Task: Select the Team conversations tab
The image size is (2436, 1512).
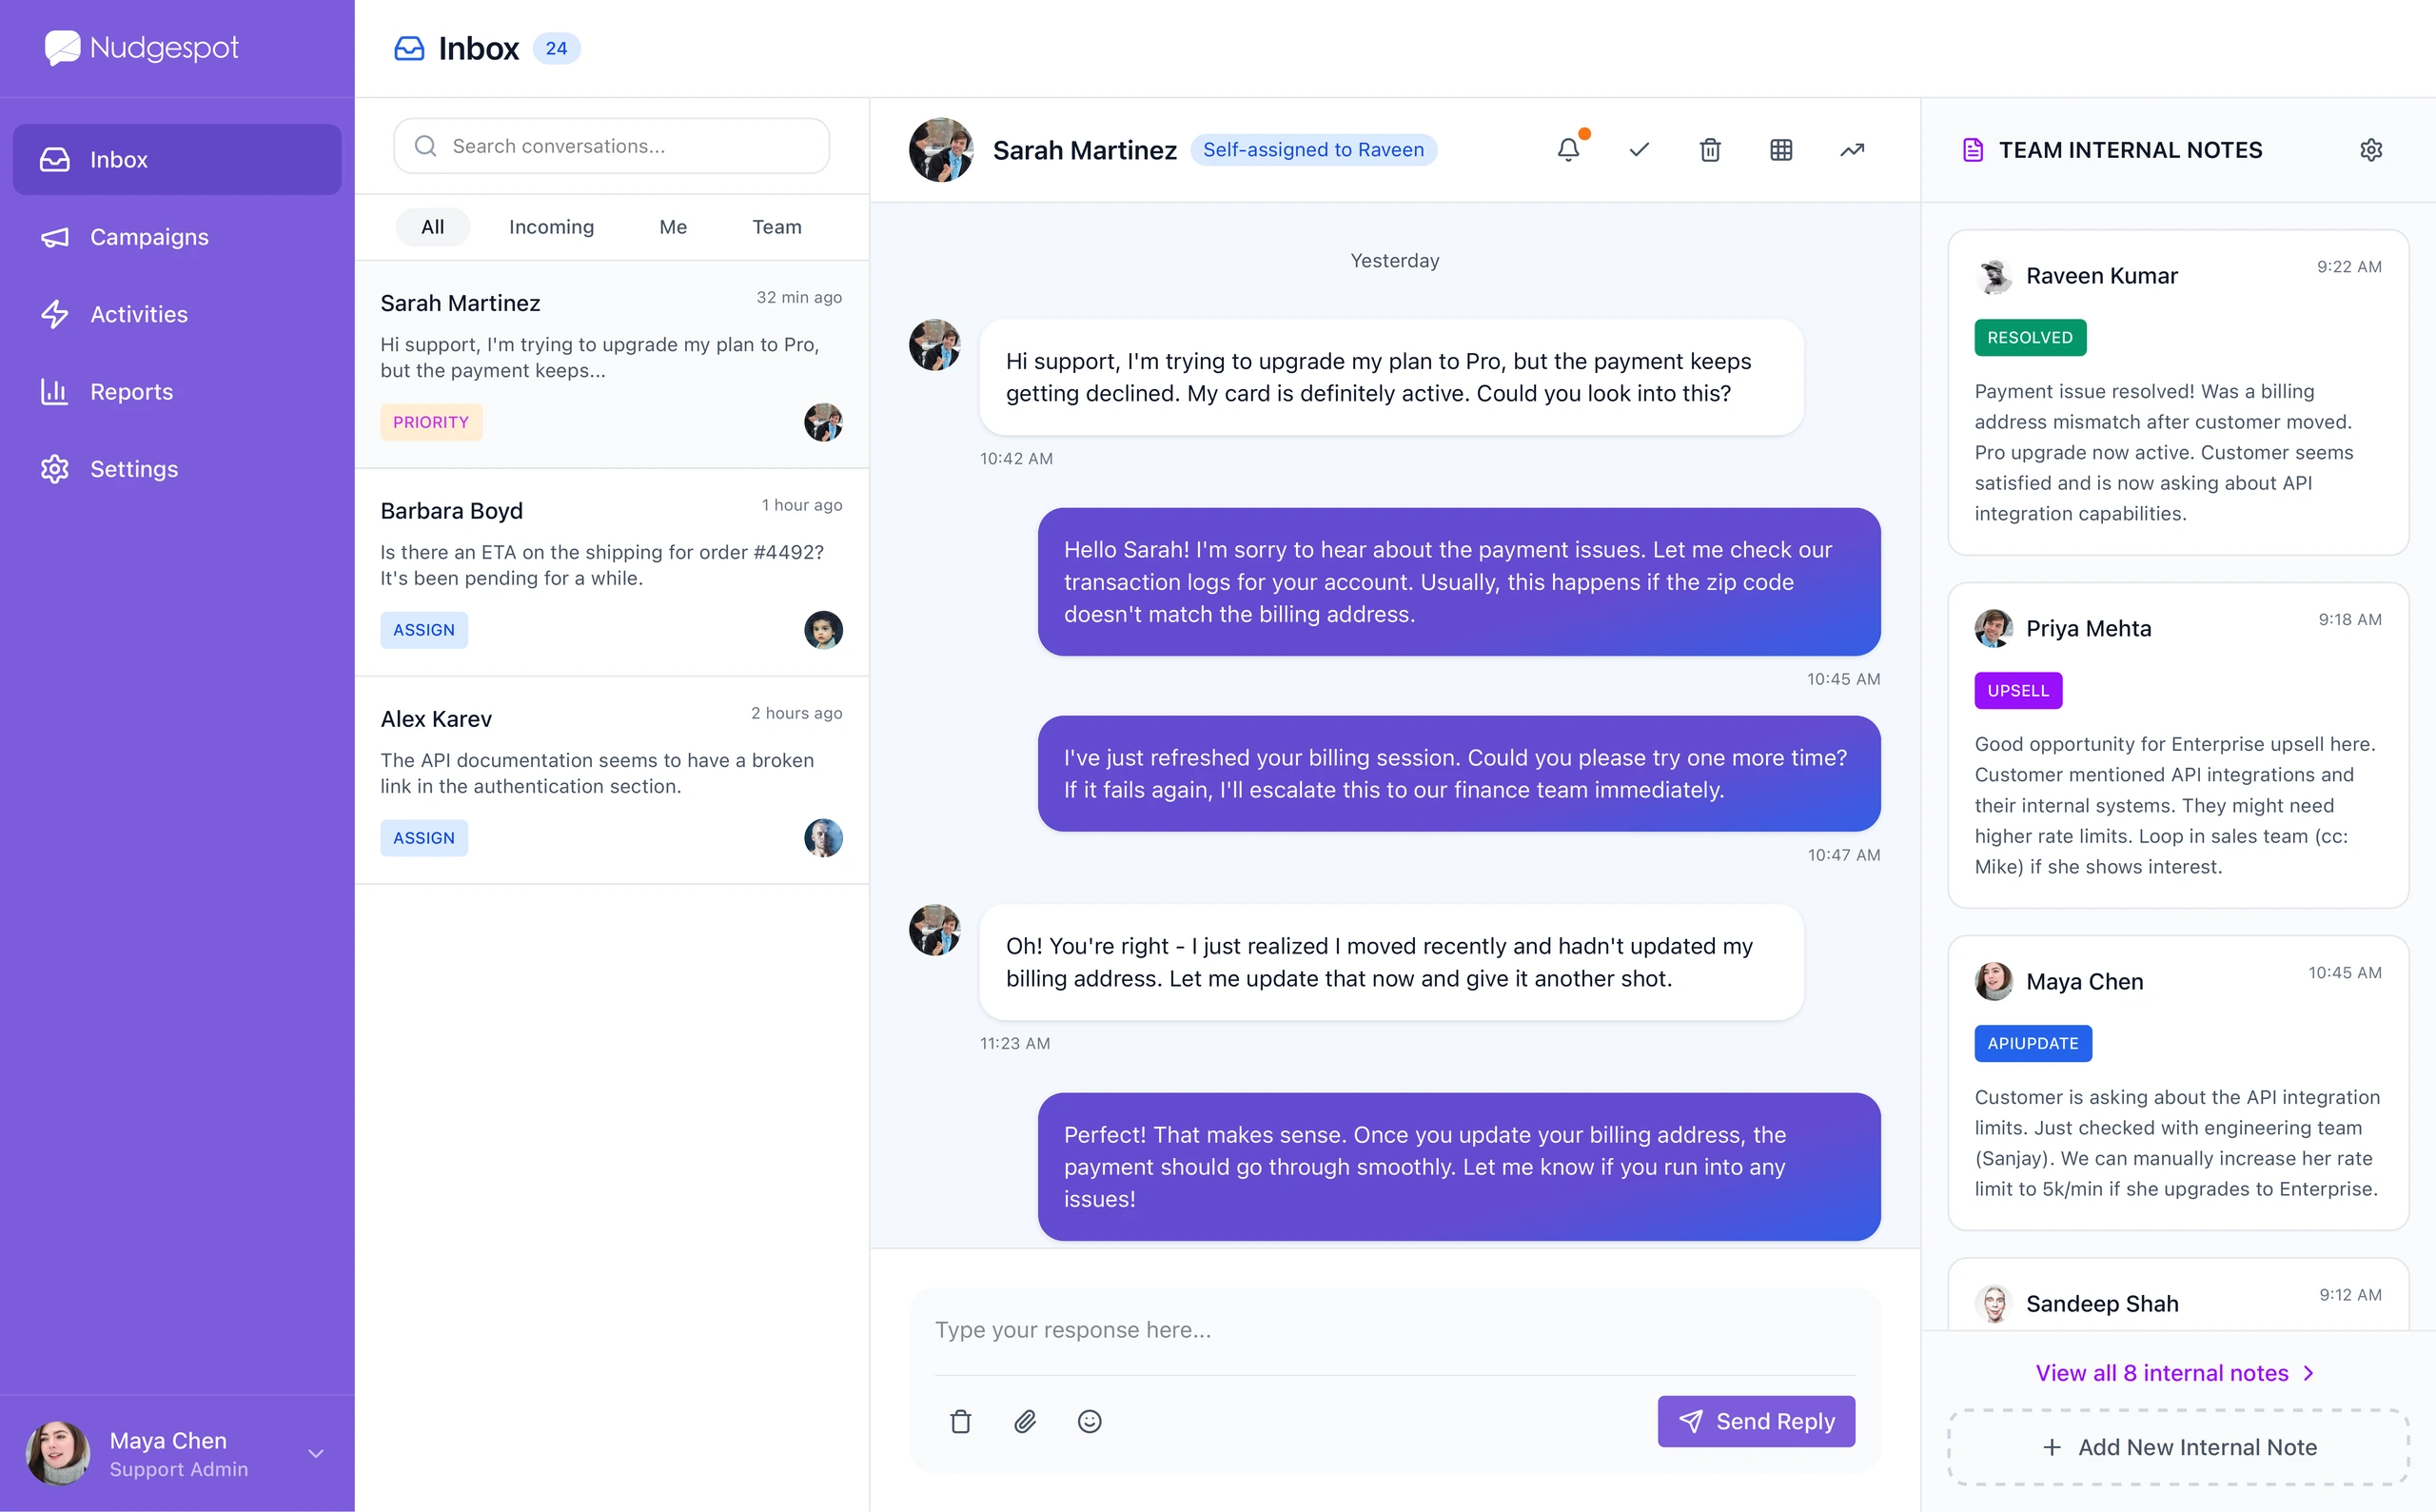Action: pyautogui.click(x=777, y=227)
